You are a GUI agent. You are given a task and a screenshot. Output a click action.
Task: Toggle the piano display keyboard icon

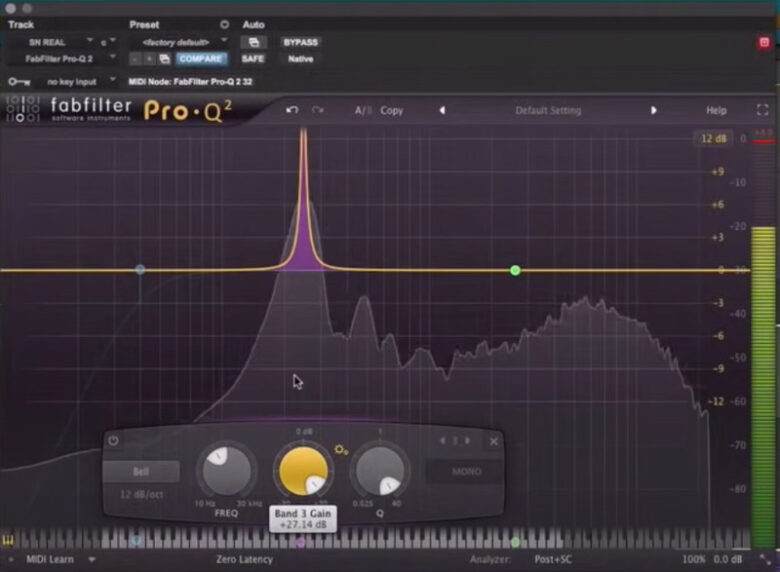tap(8, 540)
